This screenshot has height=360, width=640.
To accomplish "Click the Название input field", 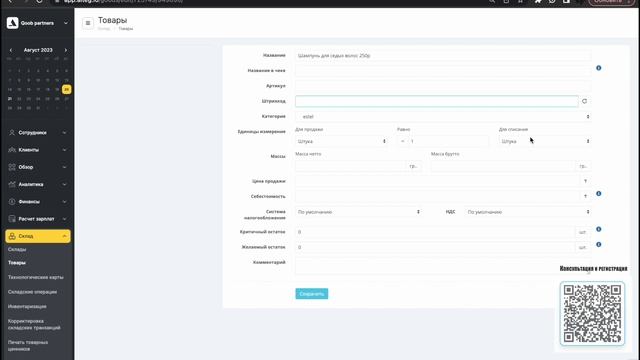I will [x=443, y=56].
